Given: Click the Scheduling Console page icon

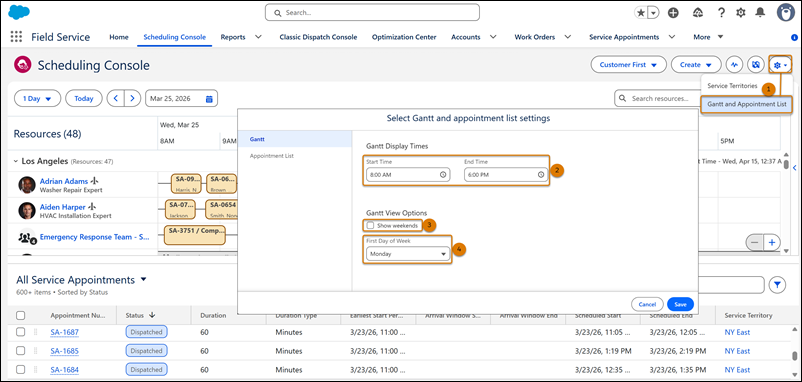Looking at the screenshot, I should pos(23,65).
